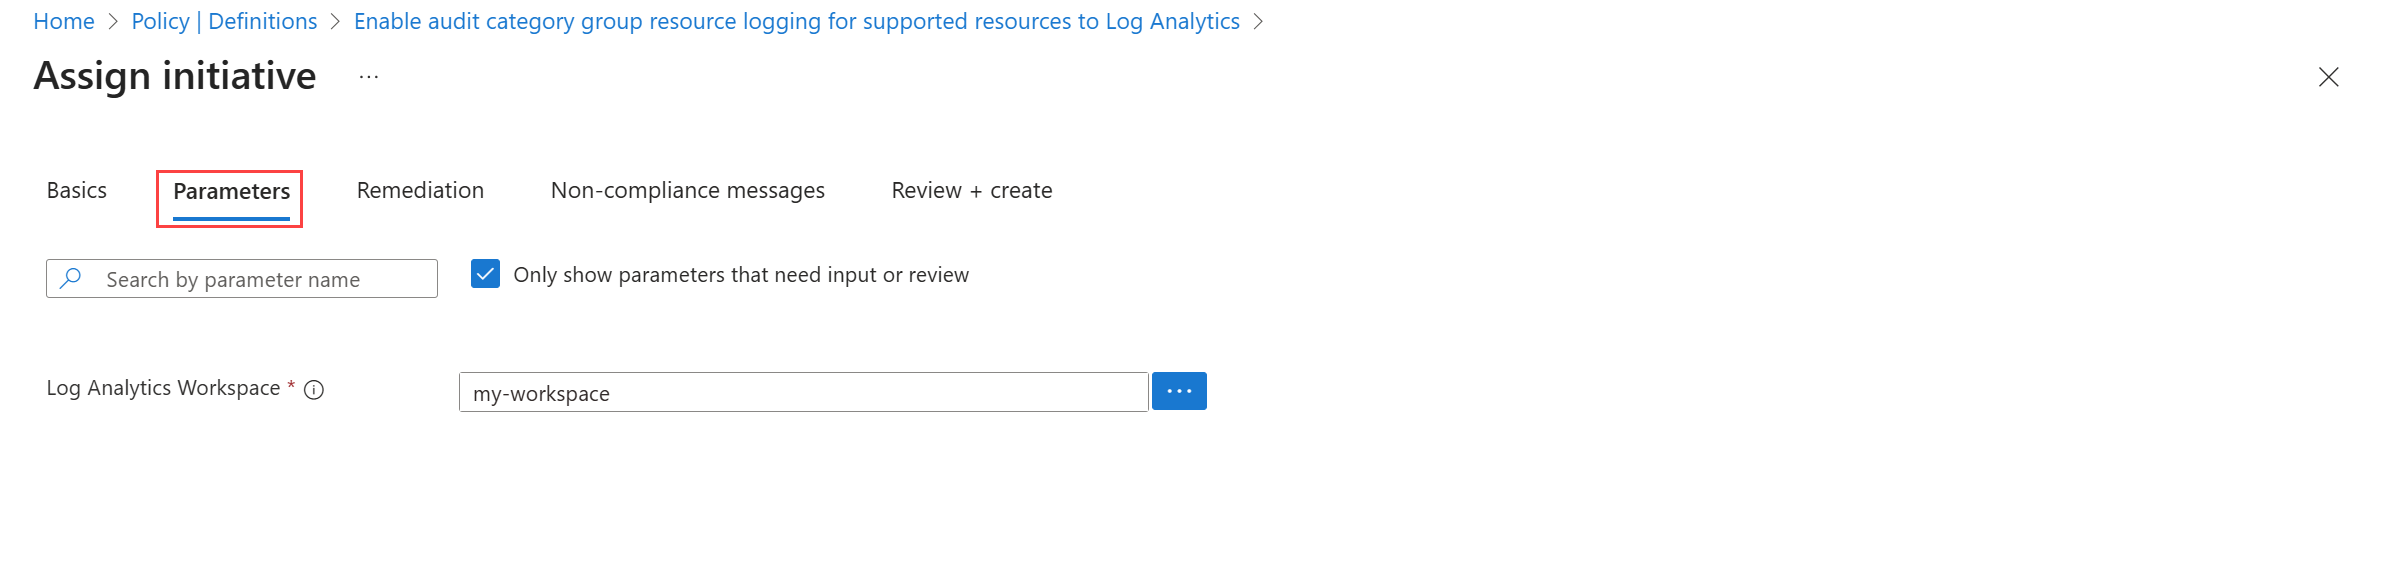Switch to the Basics tab
Screen dimensions: 2385x565
click(77, 190)
